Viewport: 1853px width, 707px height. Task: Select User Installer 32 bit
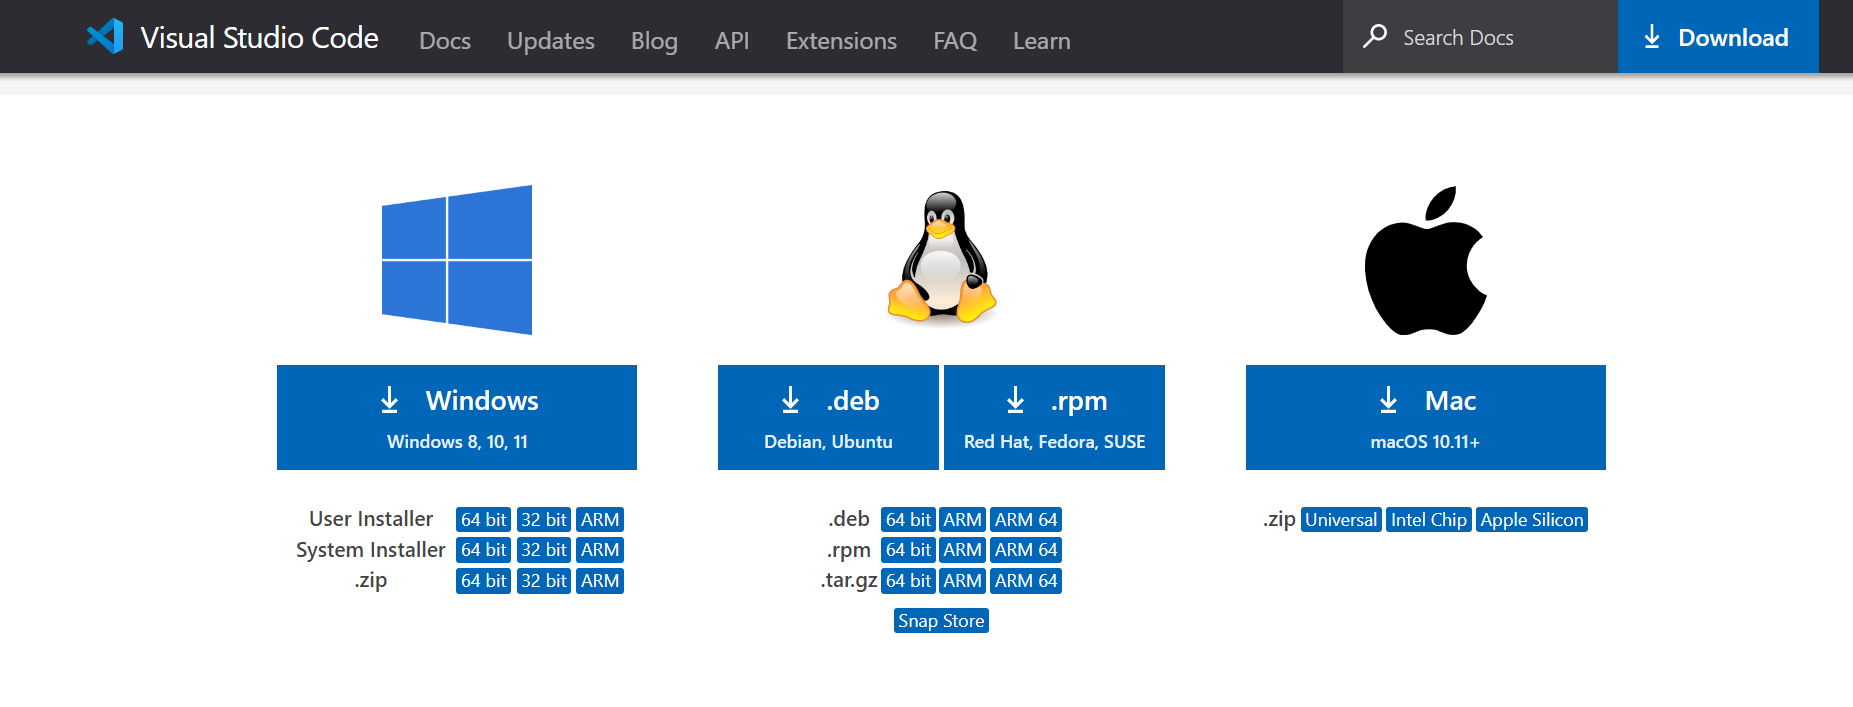[x=544, y=520]
